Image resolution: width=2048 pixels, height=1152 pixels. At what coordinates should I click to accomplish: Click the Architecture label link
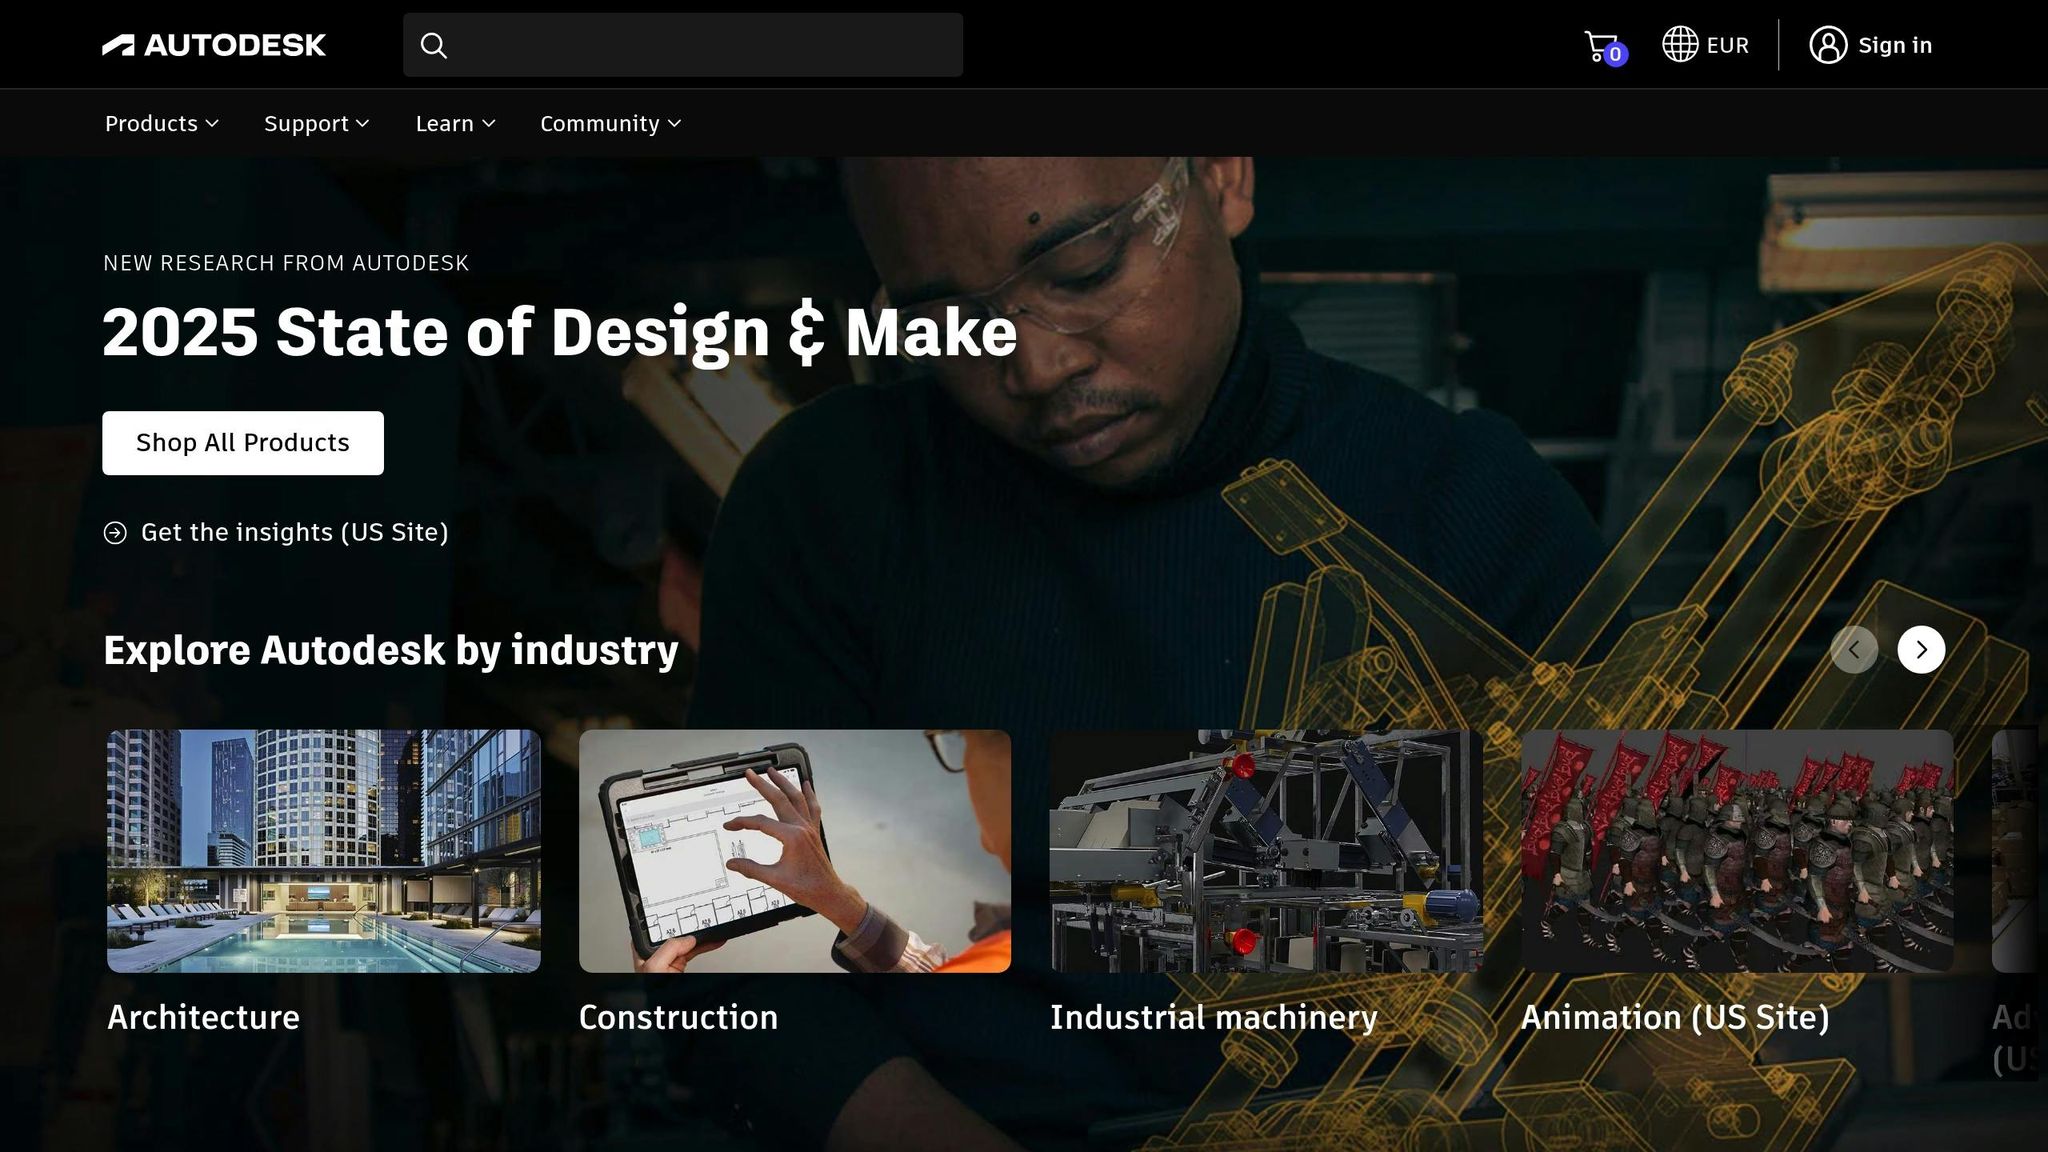click(x=204, y=1017)
